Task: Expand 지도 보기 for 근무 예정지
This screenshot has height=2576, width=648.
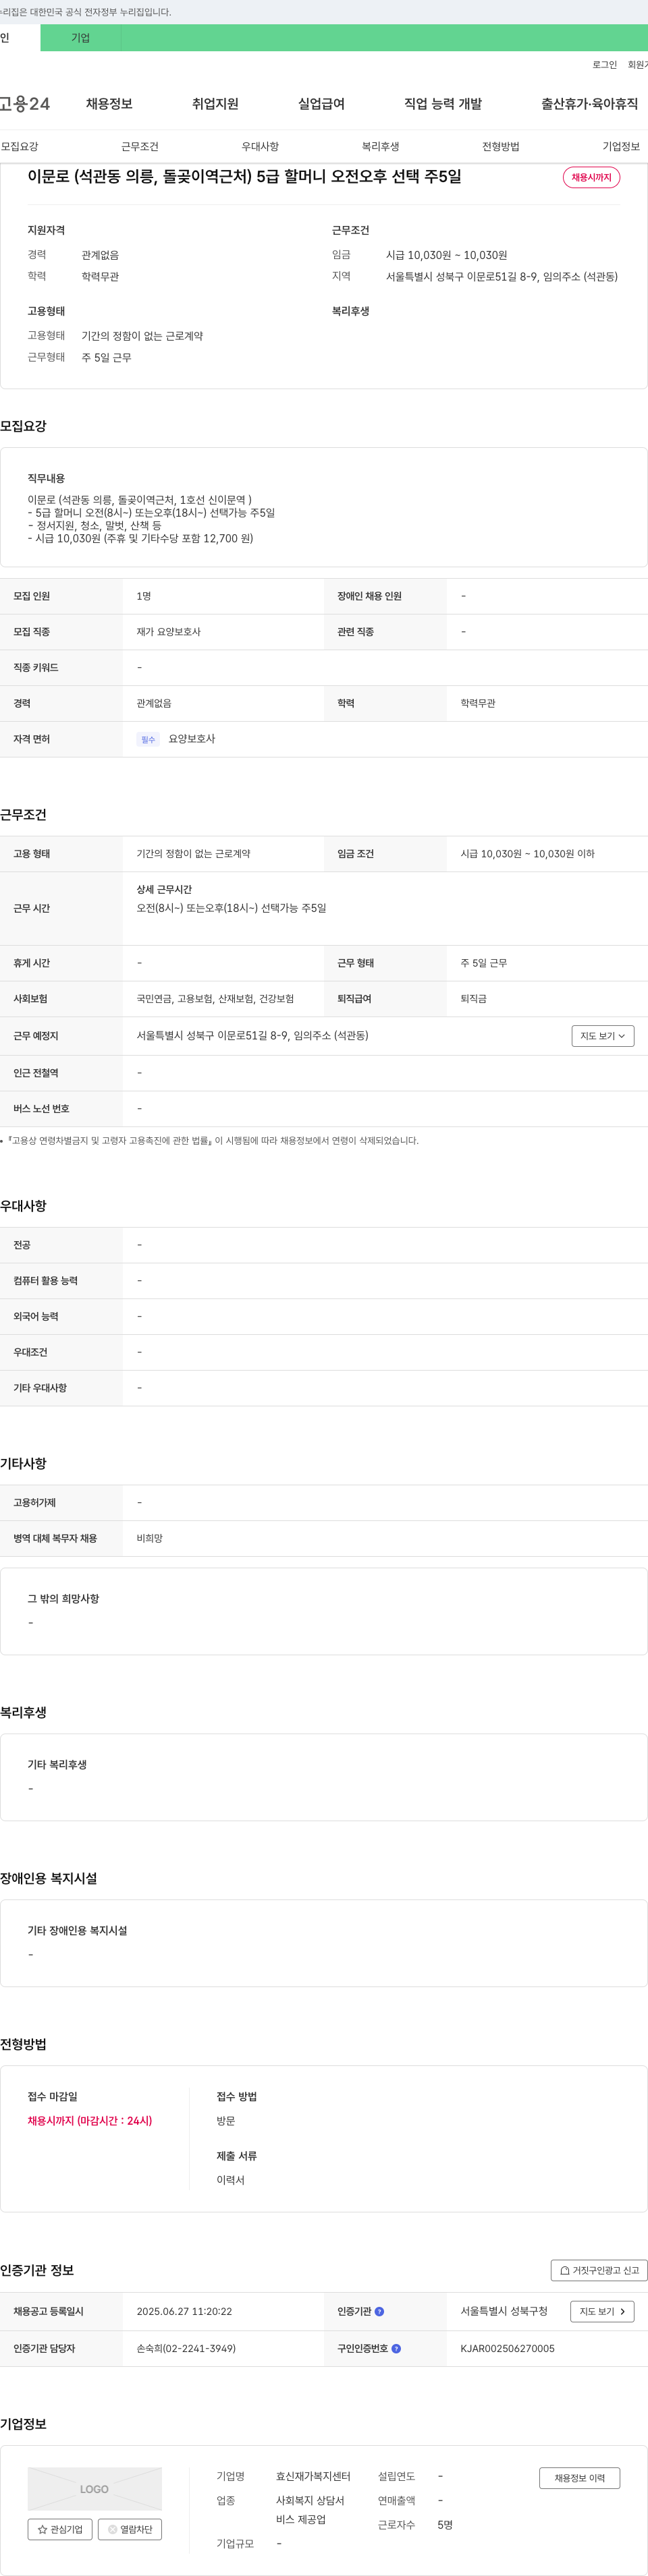Action: (x=603, y=1036)
